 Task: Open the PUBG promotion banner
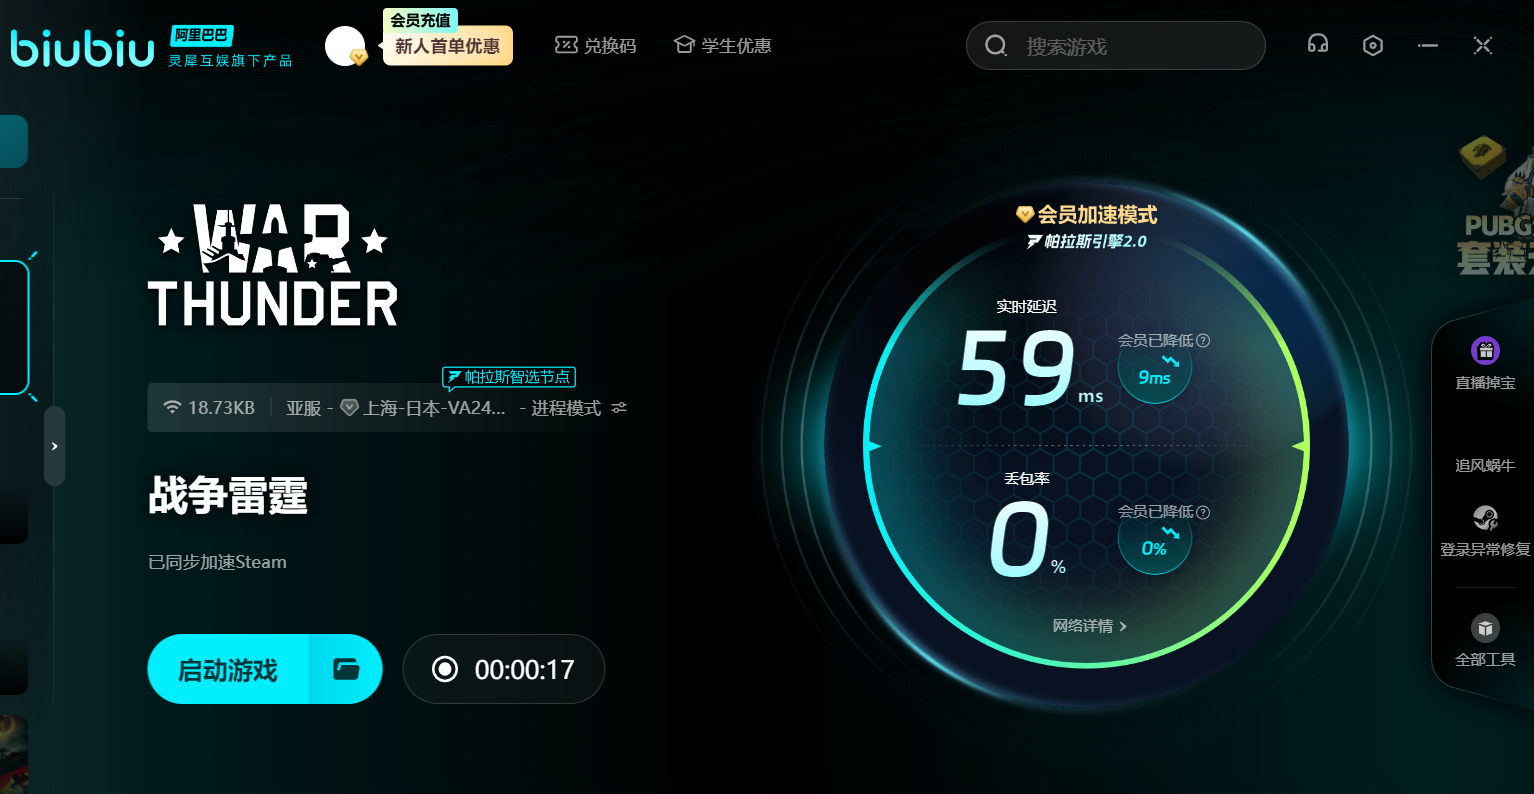click(1494, 207)
